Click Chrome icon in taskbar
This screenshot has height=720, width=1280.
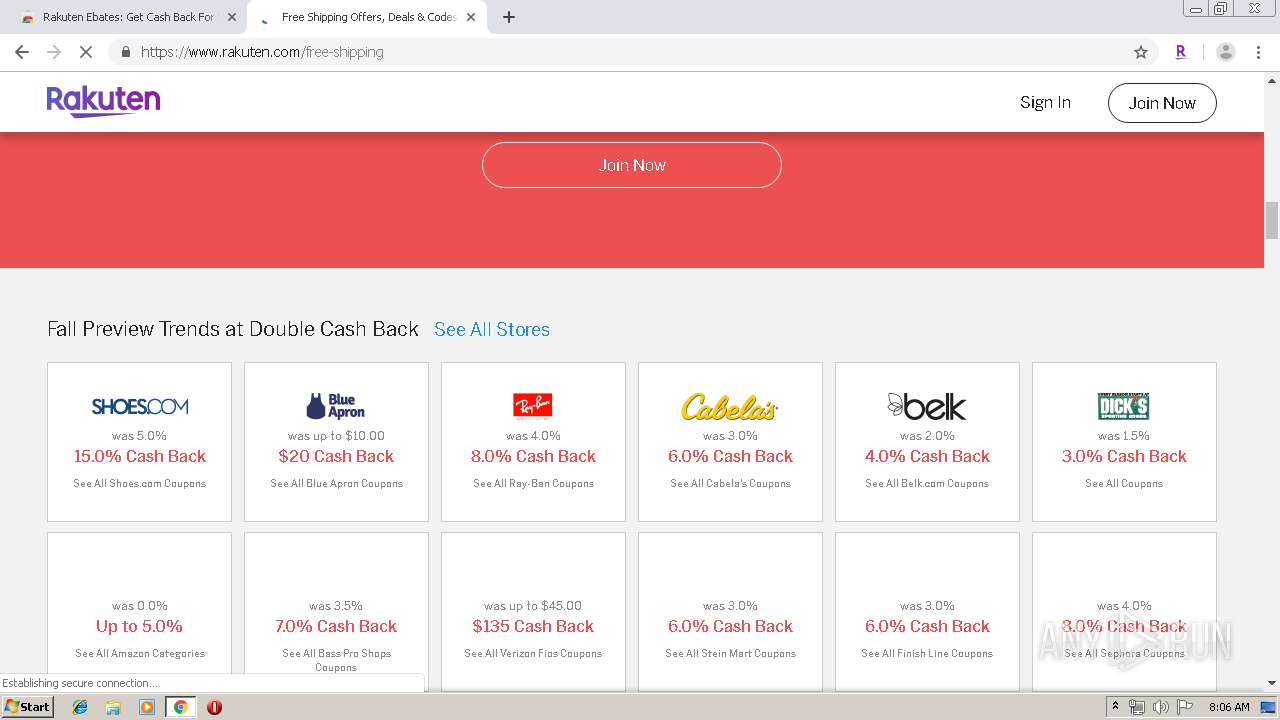(x=180, y=707)
